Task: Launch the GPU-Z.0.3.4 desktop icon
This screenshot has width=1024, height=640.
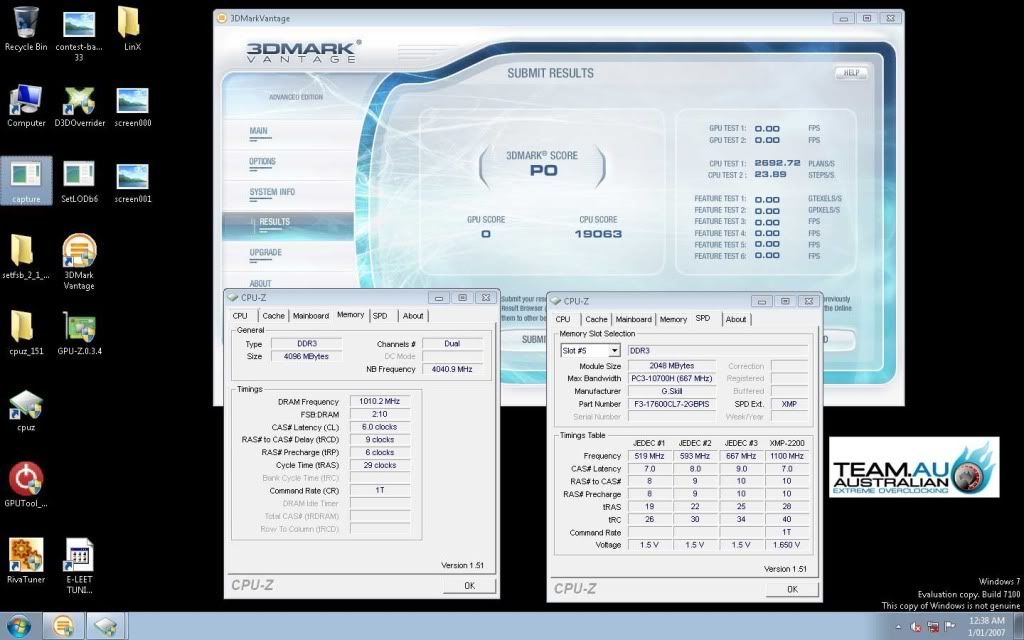Action: pos(79,333)
